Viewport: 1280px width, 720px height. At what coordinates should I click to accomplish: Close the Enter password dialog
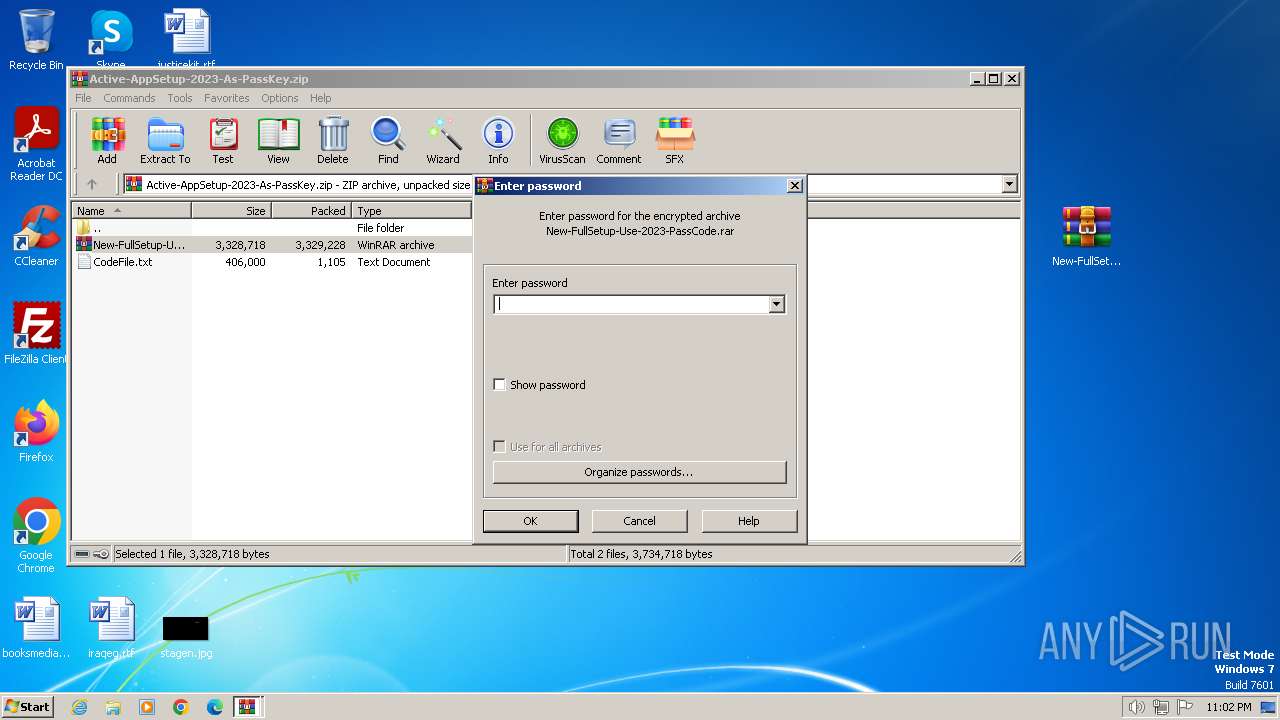[x=794, y=185]
